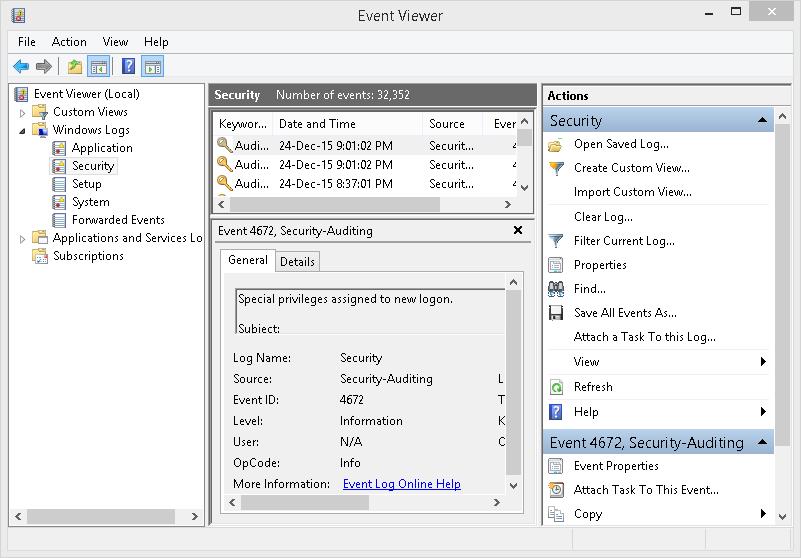Screen dimensions: 801x558
Task: Collapse the Windows Logs tree node
Action: pos(22,131)
